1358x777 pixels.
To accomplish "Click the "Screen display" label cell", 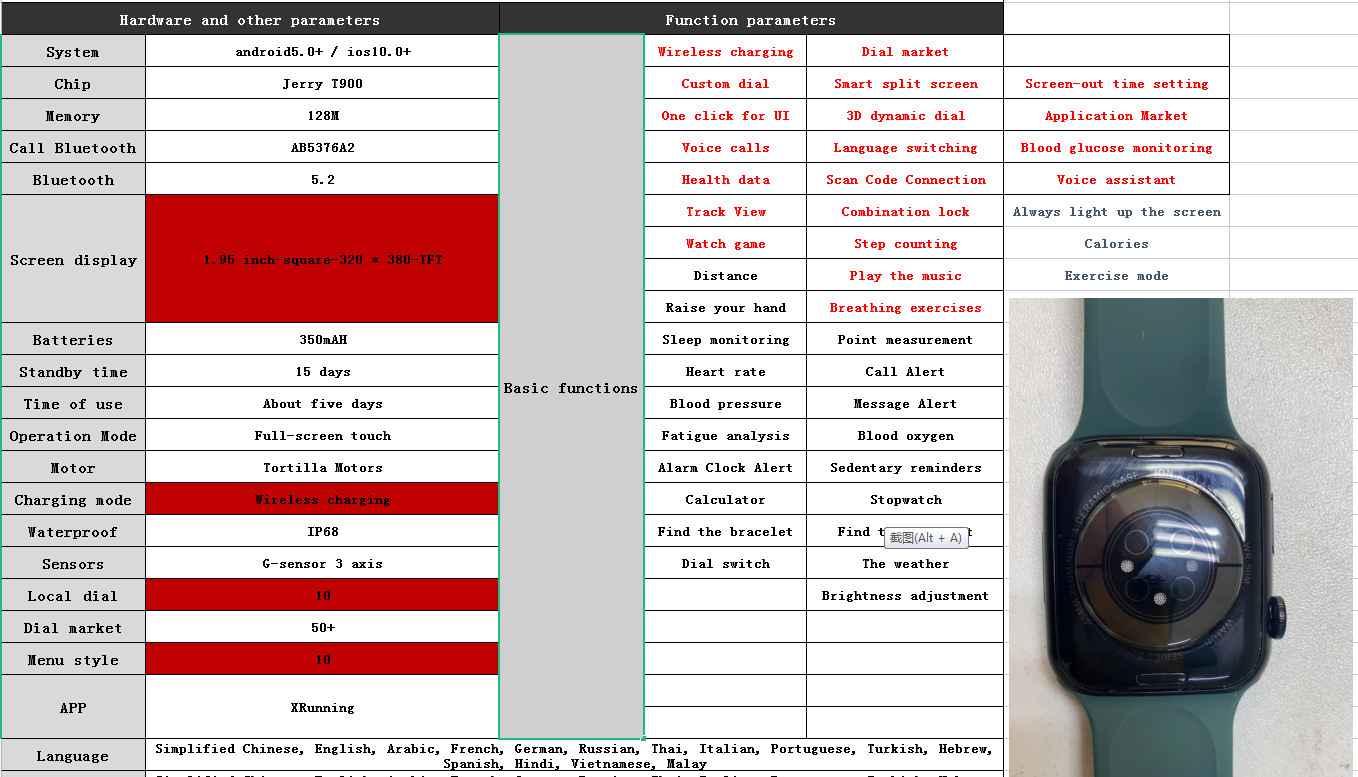I will click(73, 260).
